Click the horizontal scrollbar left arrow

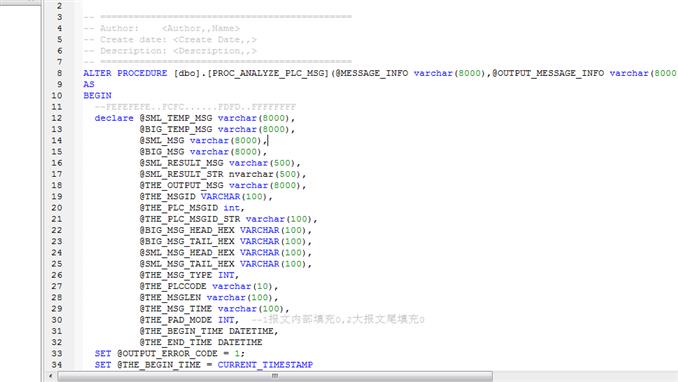(x=51, y=376)
